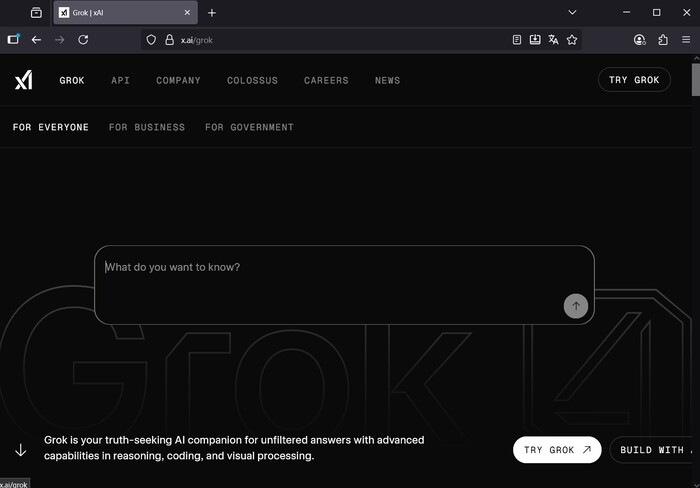Translate this page icon
This screenshot has height=488, width=700.
click(x=553, y=40)
